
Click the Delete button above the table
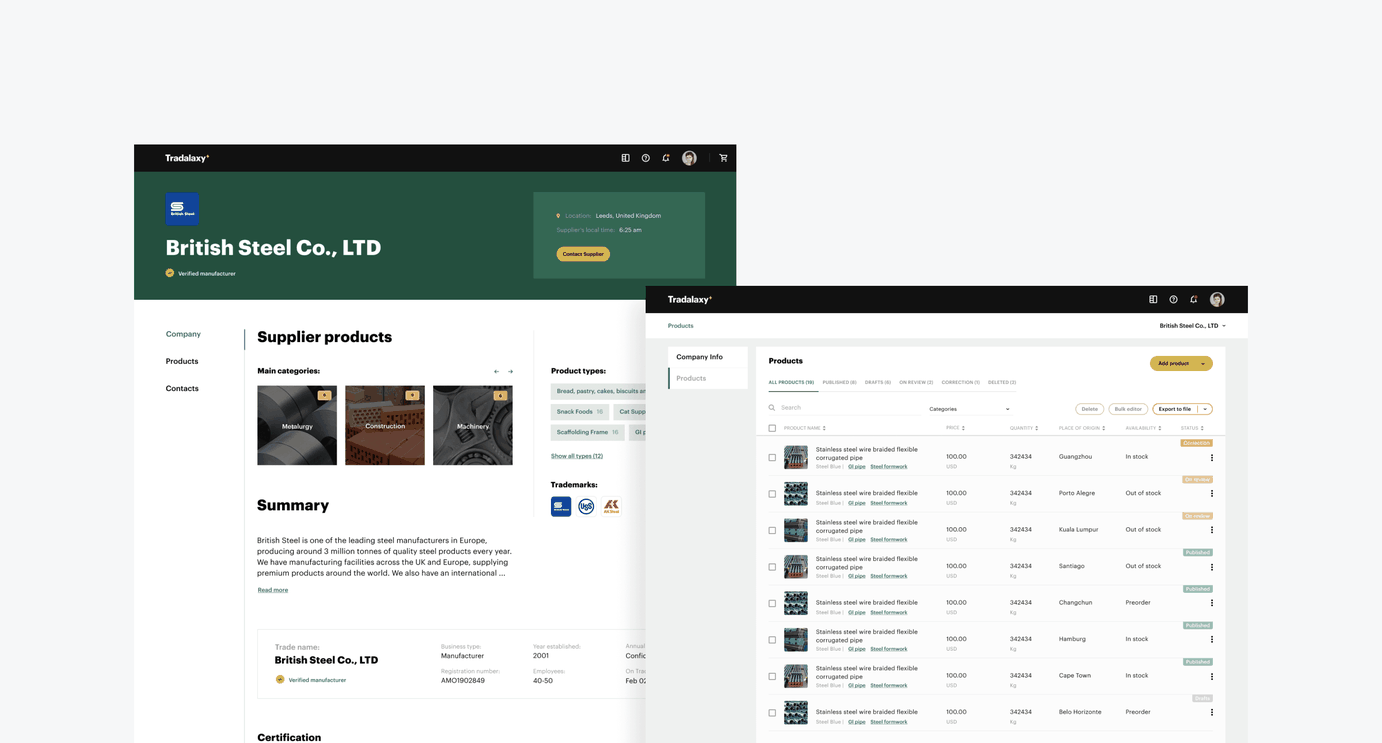coord(1090,409)
